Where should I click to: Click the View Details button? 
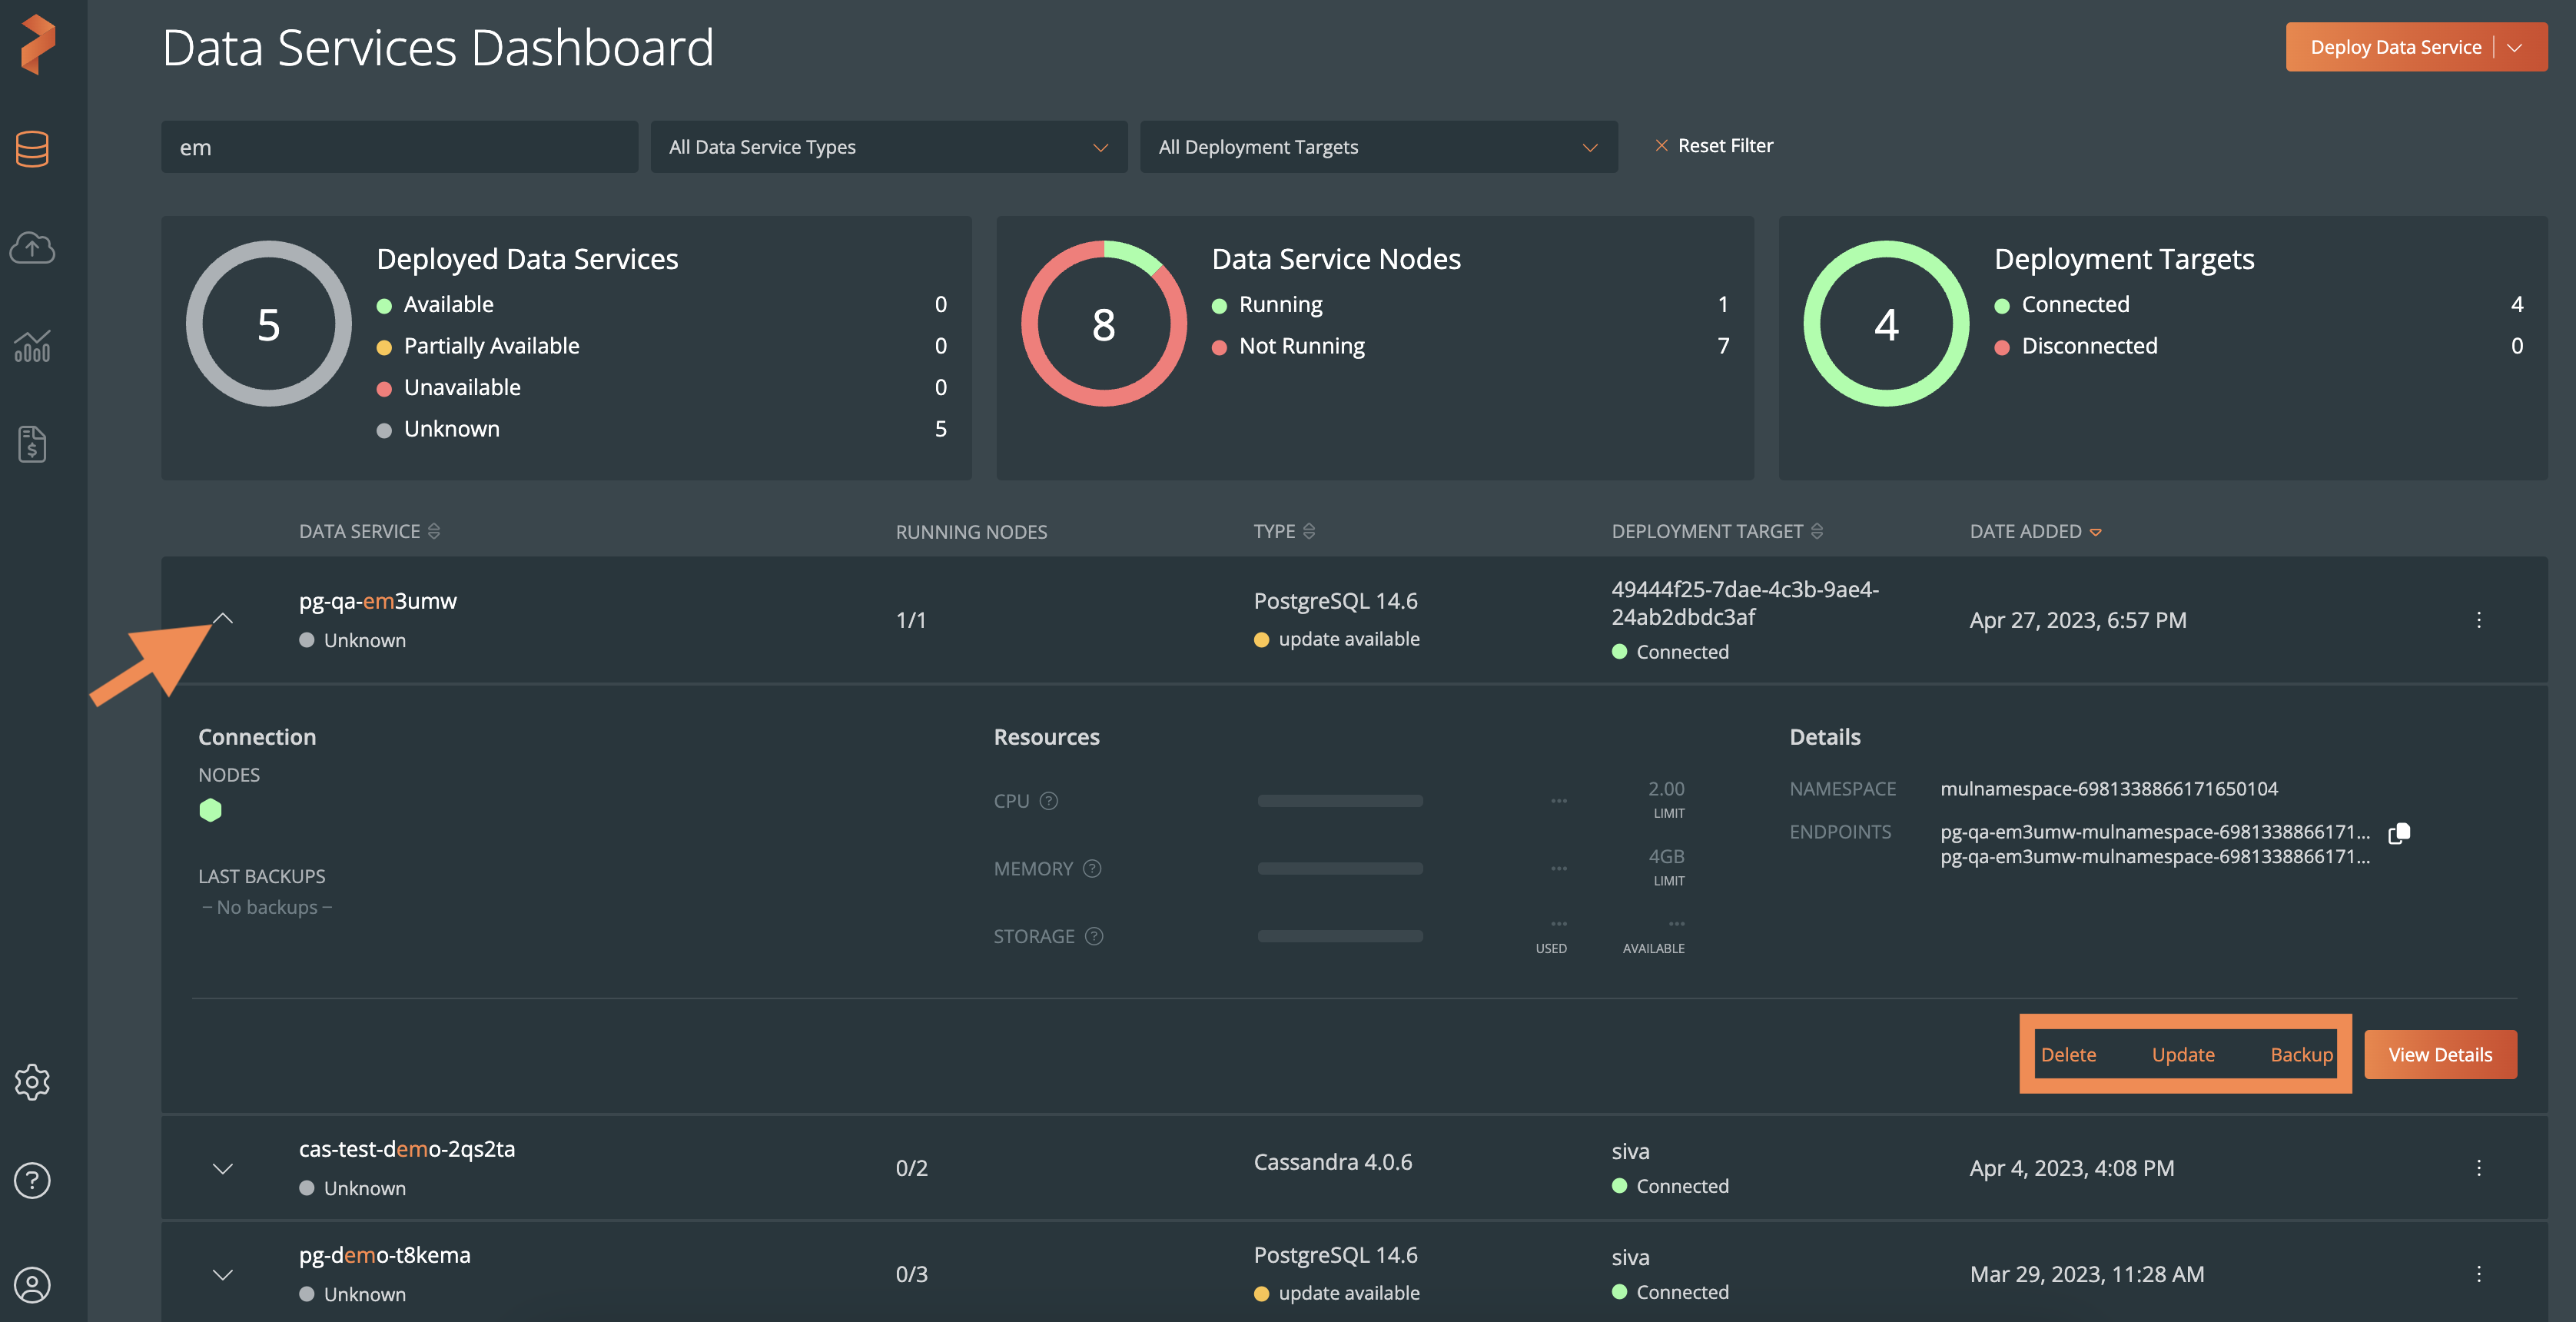(x=2440, y=1055)
